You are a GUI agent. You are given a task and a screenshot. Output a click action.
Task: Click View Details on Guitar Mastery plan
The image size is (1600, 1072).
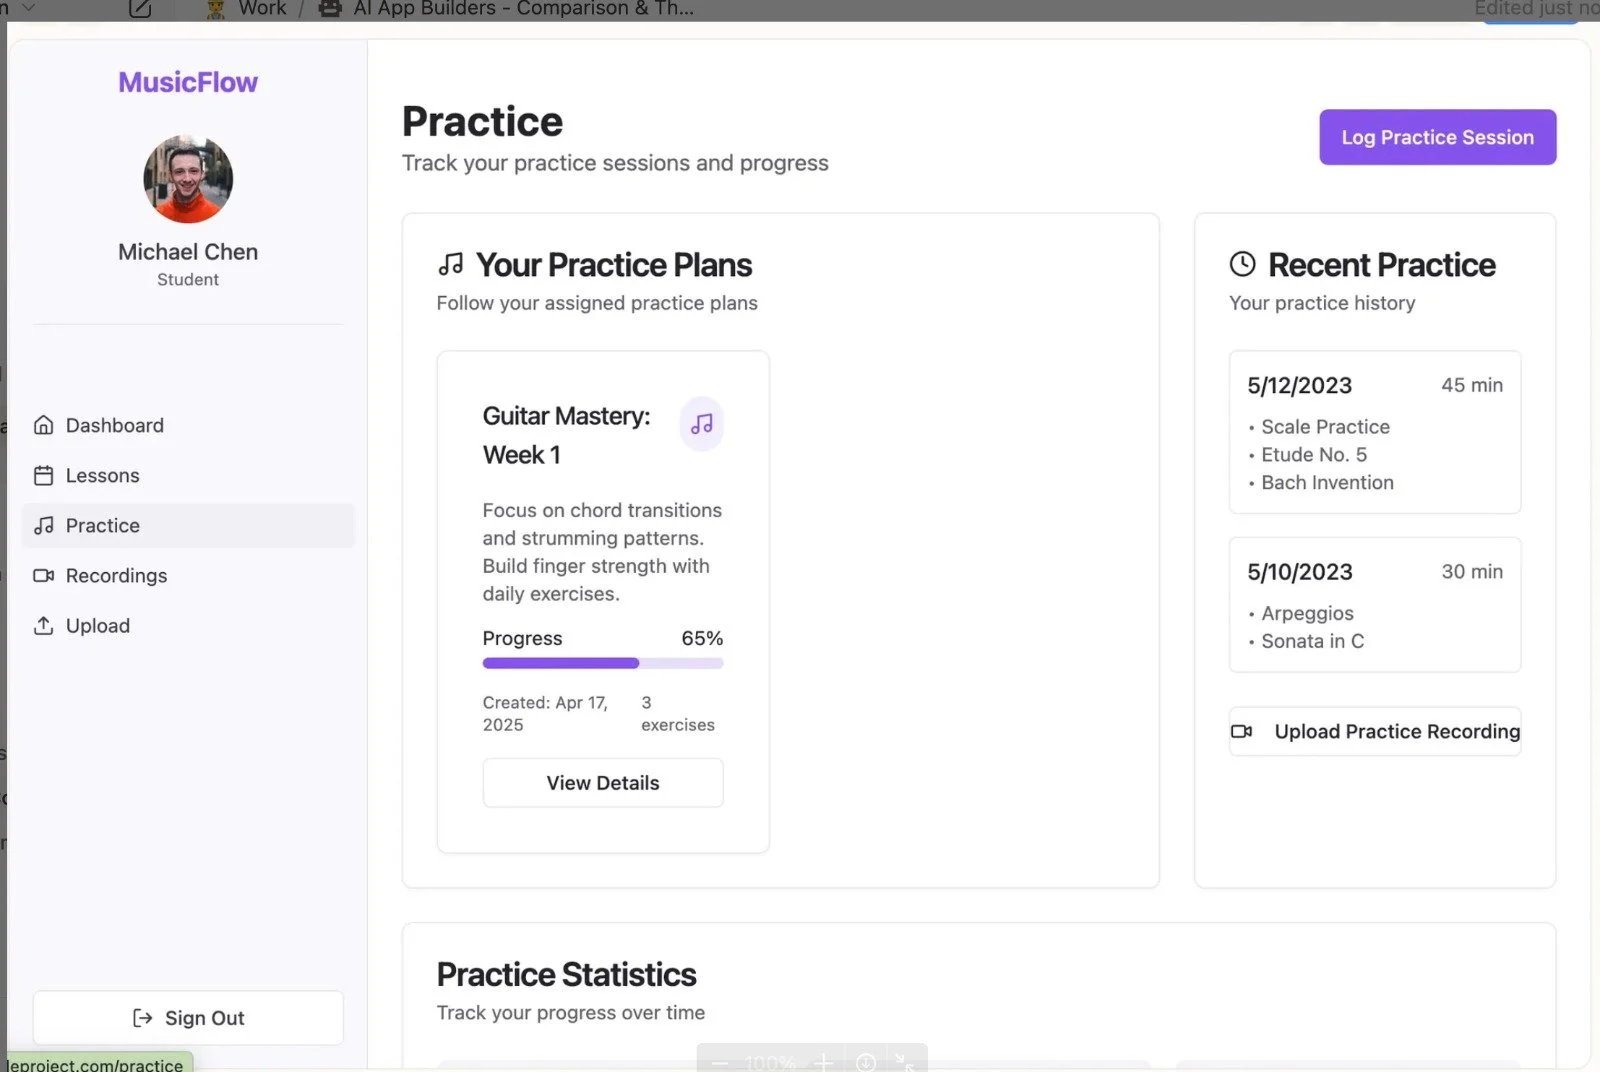coord(603,783)
